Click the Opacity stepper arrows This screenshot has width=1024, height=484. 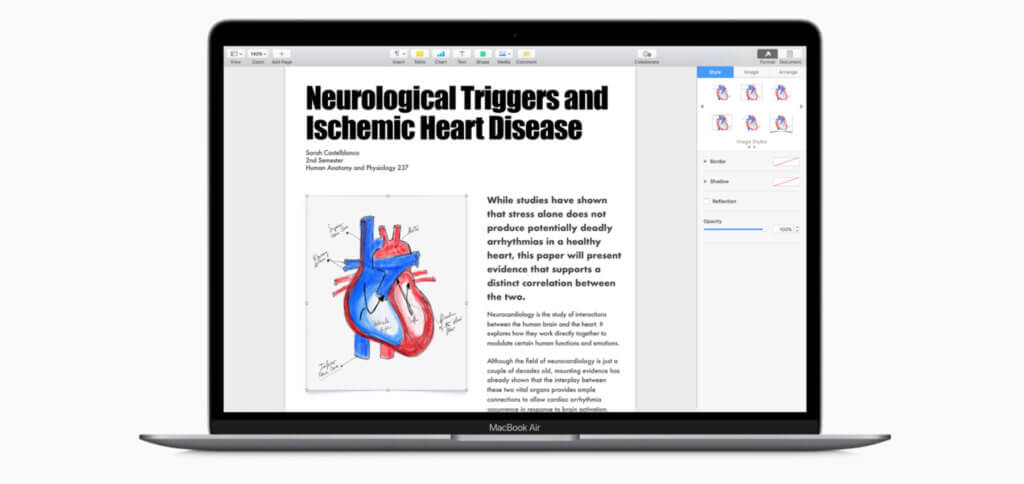click(797, 229)
